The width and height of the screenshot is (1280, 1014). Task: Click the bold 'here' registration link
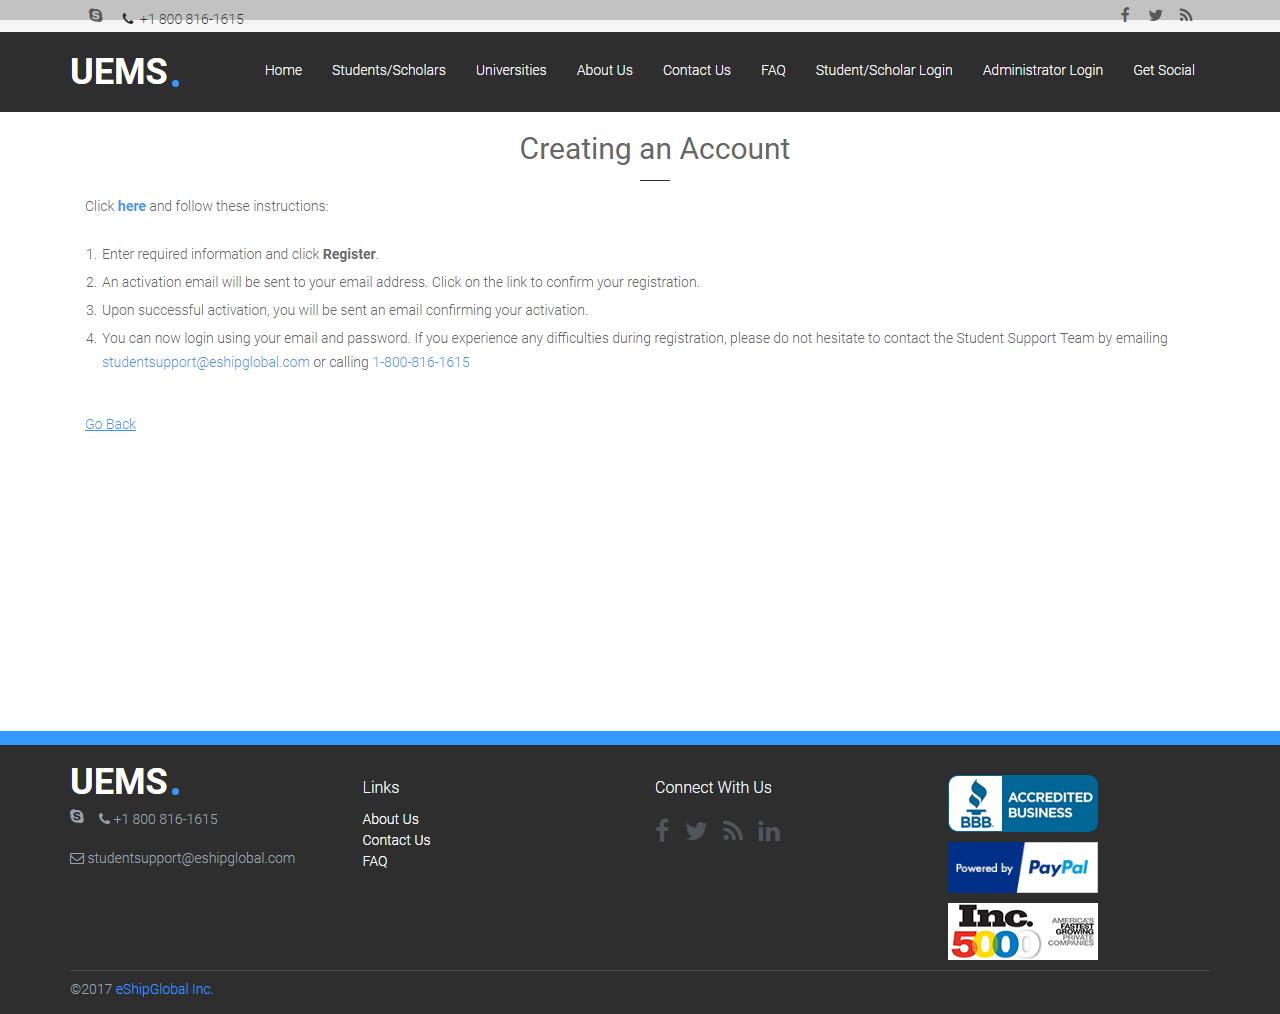click(132, 206)
